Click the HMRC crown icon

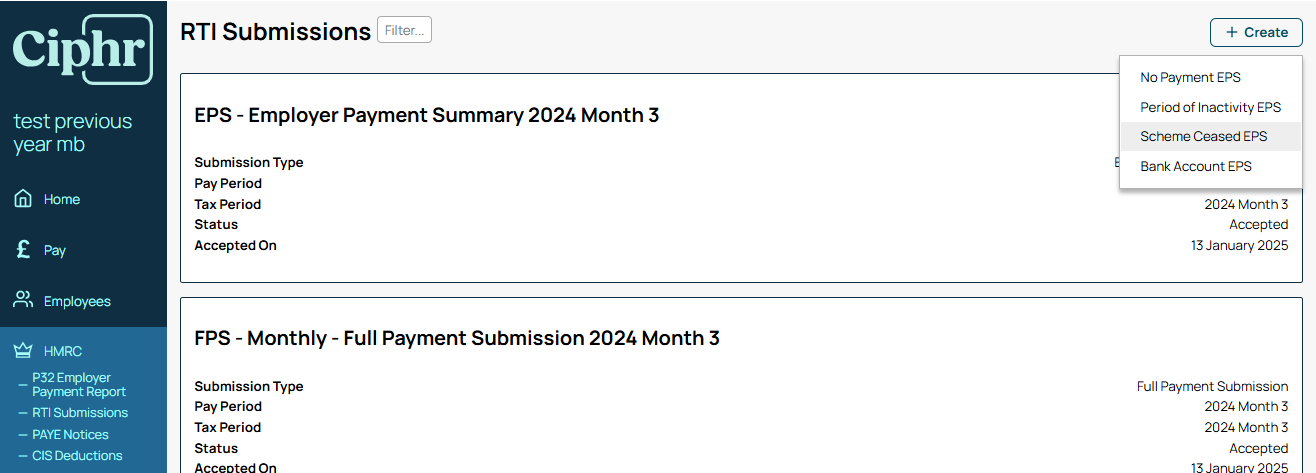click(23, 351)
